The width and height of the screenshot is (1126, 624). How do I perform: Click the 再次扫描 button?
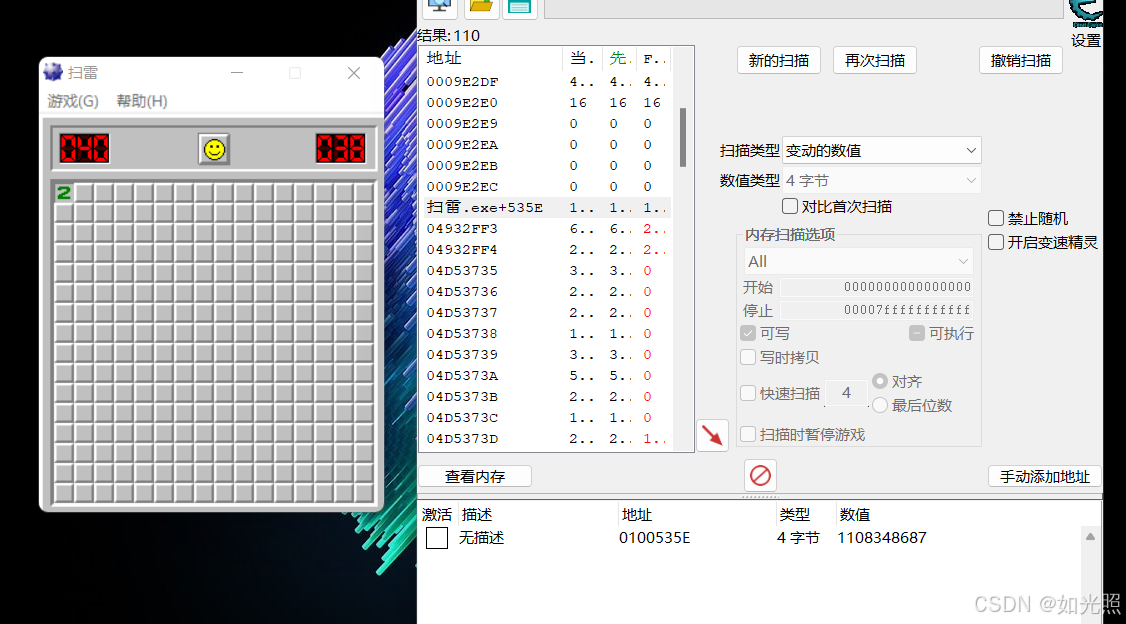click(875, 60)
